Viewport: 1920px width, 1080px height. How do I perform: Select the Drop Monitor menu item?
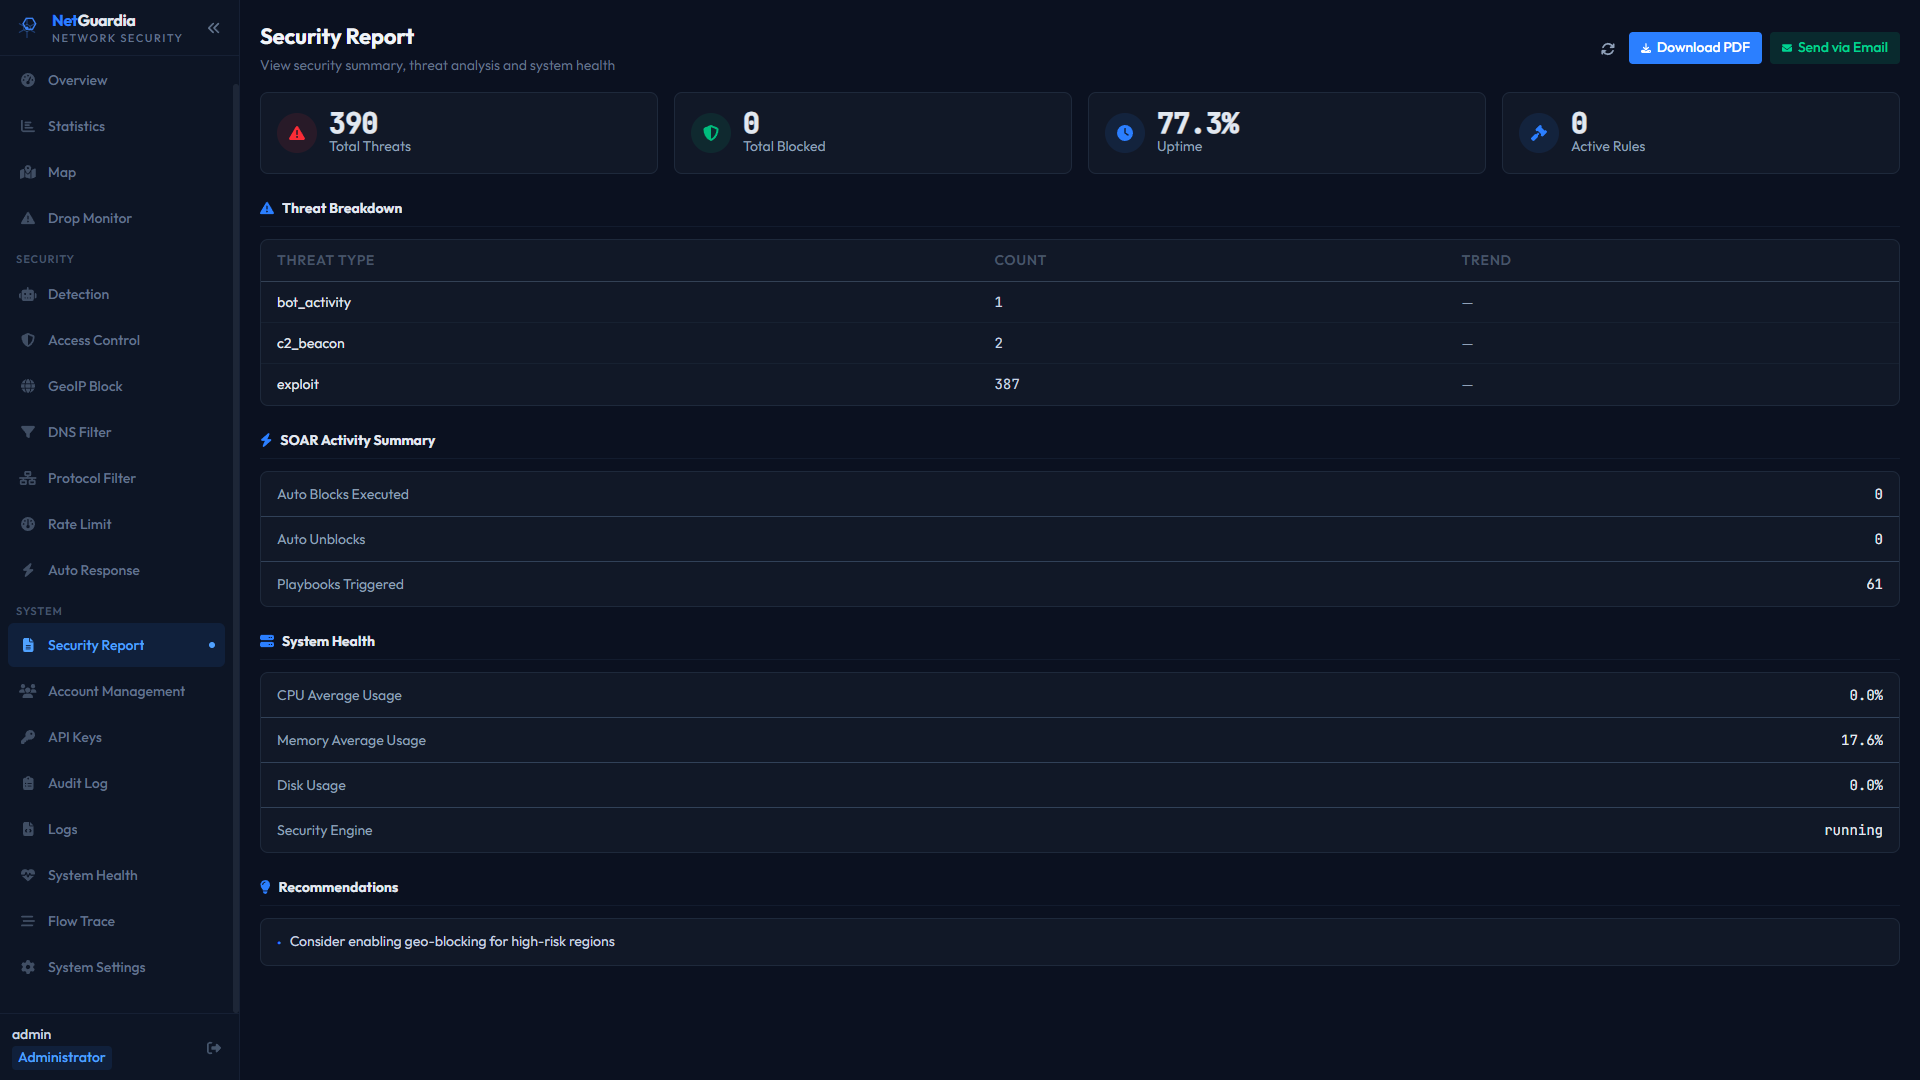coord(116,218)
